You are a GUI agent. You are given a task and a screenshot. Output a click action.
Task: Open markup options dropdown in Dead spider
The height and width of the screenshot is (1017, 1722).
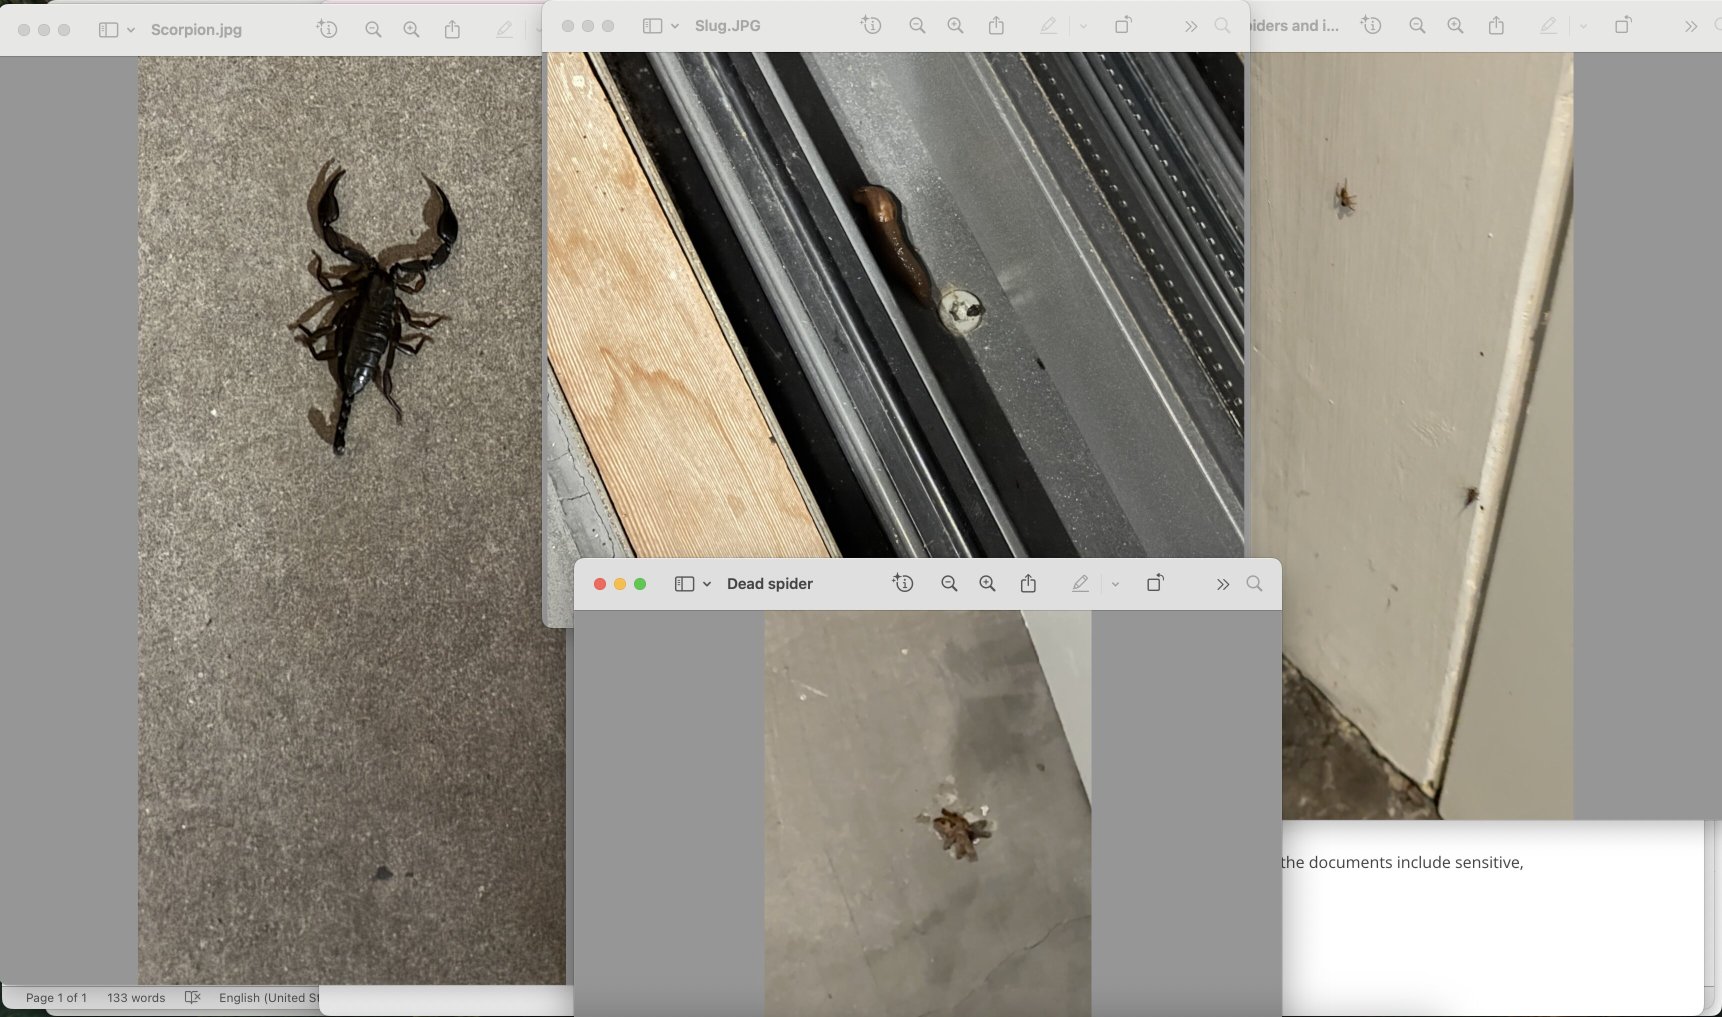pos(1115,584)
